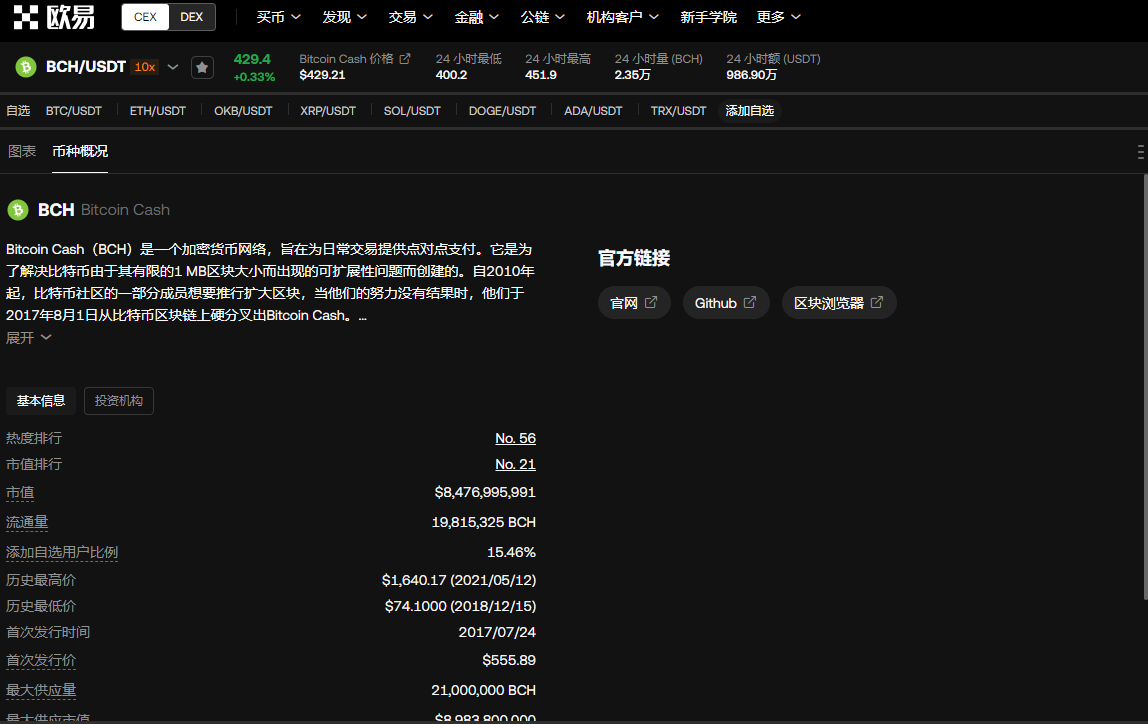This screenshot has width=1148, height=724.
Task: Open the panel options menu at right edge
Action: point(1141,152)
